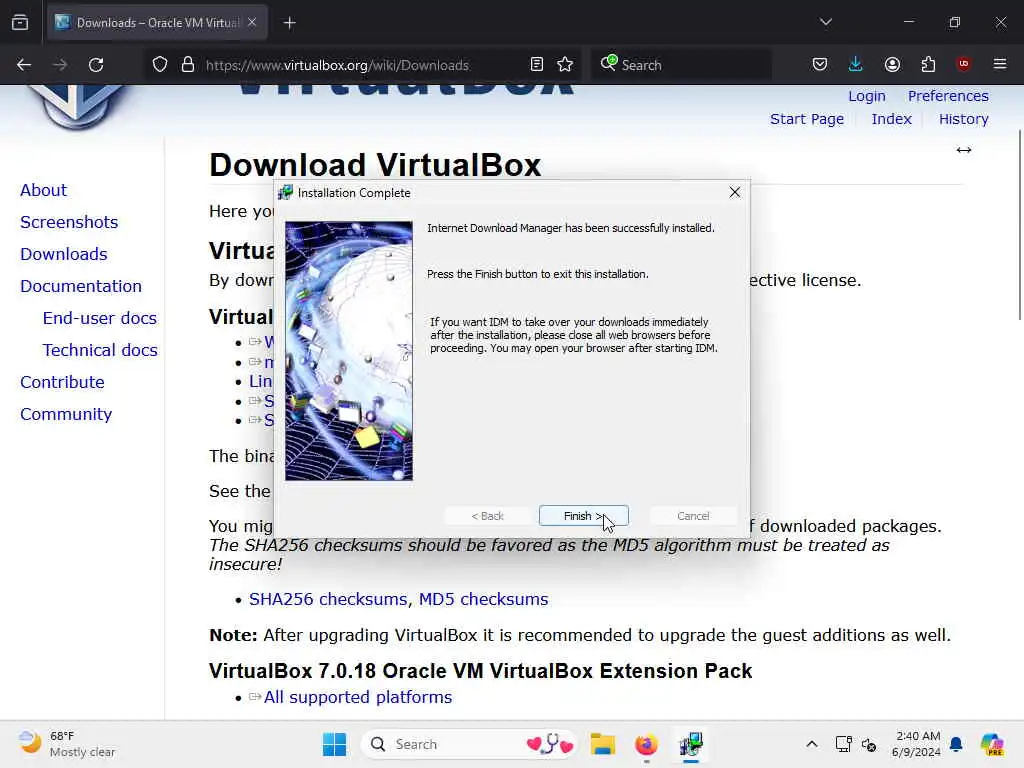Click the Firefox Search box
Screen dimensions: 1024x768
click(681, 65)
